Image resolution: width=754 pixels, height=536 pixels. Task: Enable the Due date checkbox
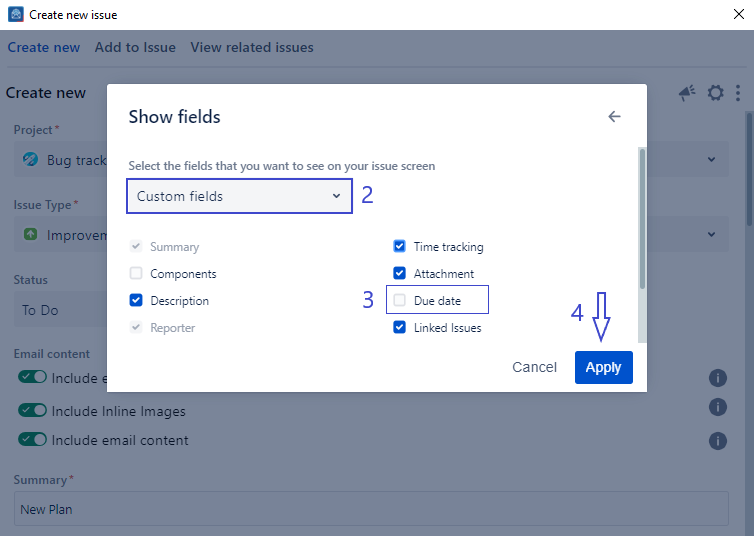coord(400,300)
